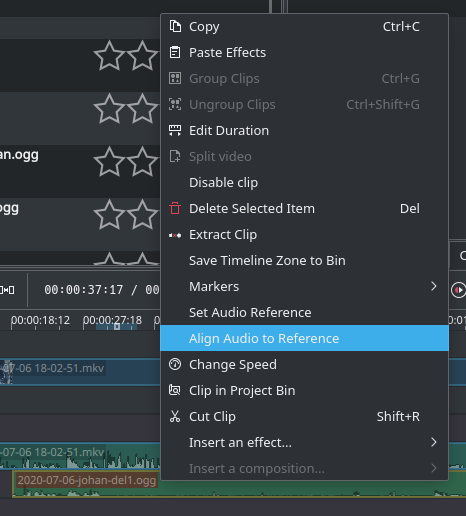The width and height of the screenshot is (466, 516).
Task: Click the red Delete Selected Item trash icon
Action: pos(175,208)
